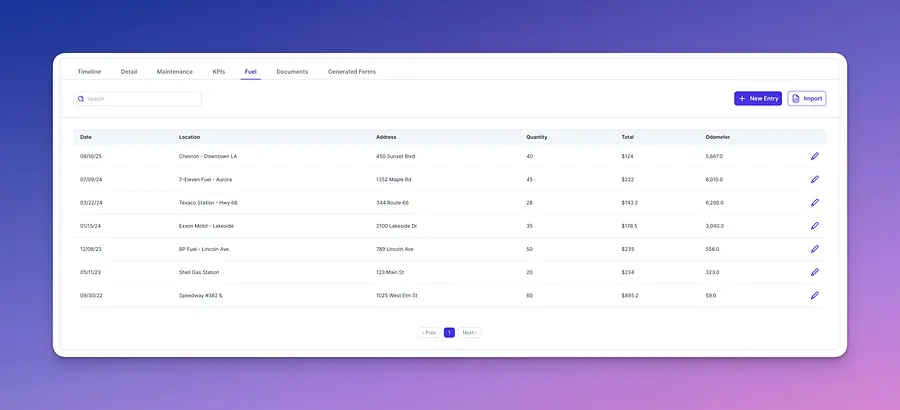Go to previous page with Prev
The image size is (900, 410).
pos(429,332)
